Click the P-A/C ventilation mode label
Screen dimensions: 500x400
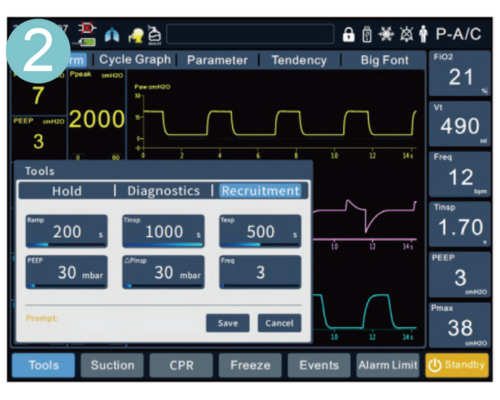[x=459, y=34]
